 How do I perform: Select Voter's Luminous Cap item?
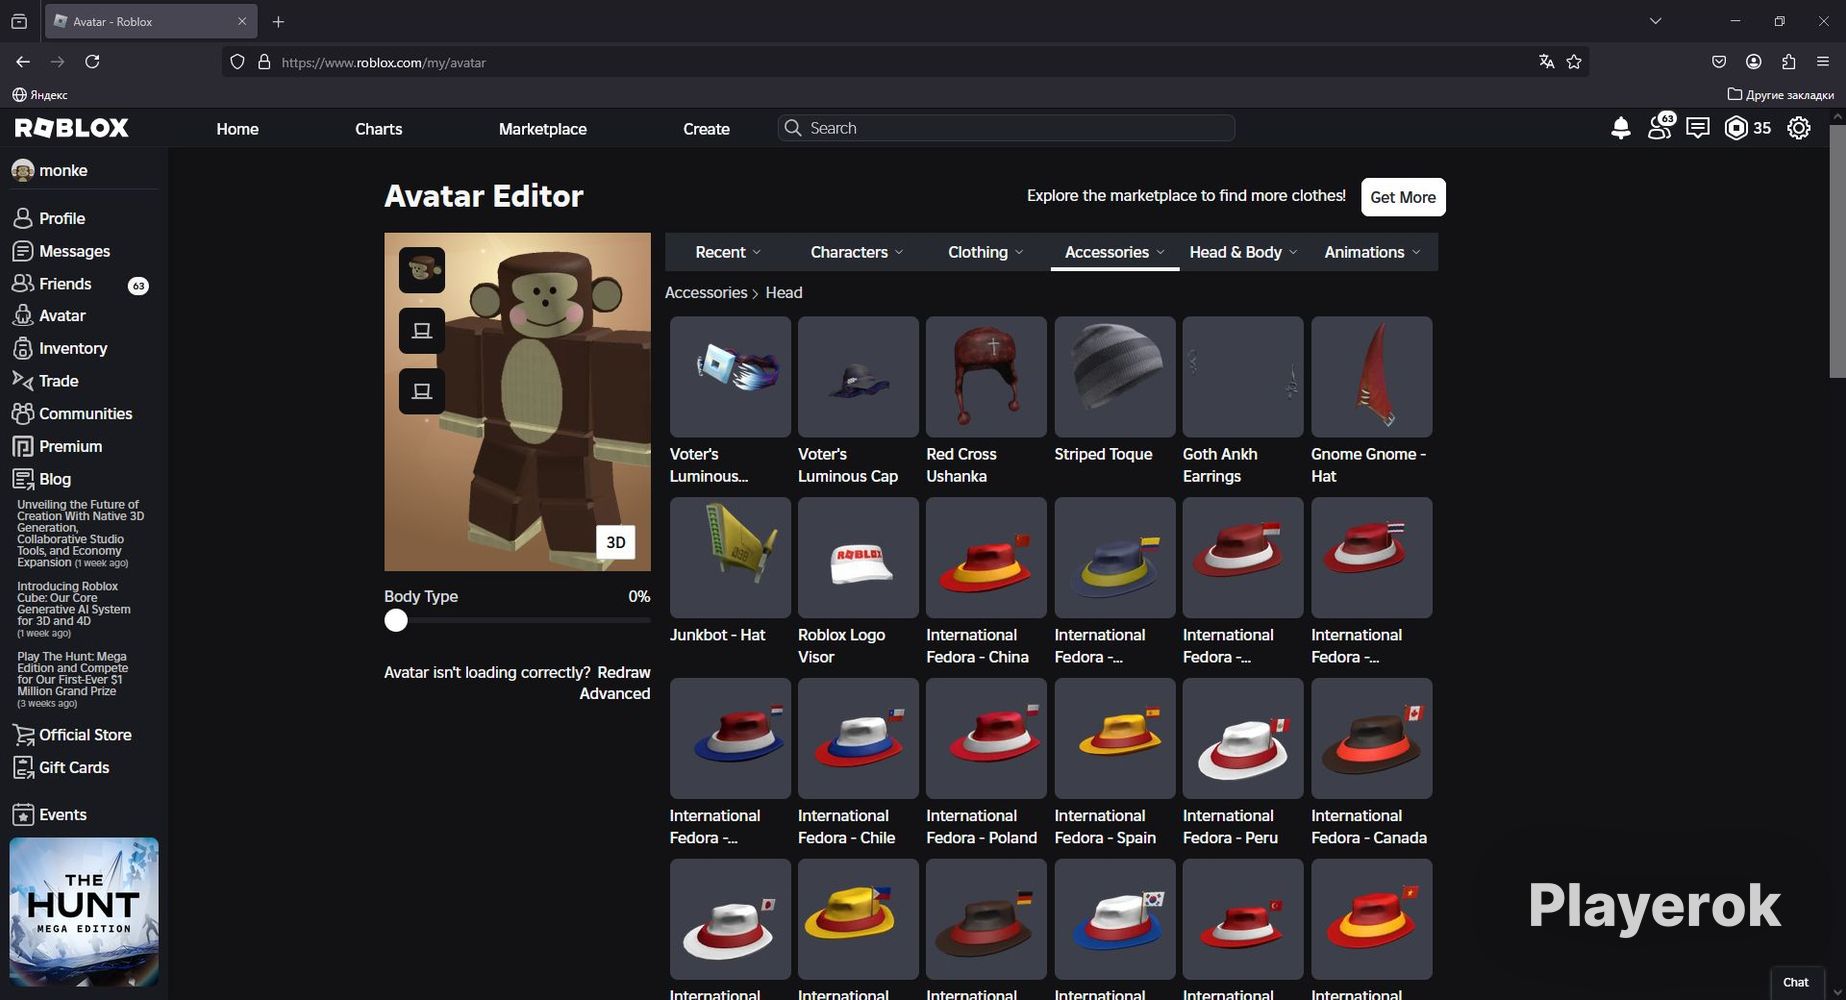pos(858,377)
